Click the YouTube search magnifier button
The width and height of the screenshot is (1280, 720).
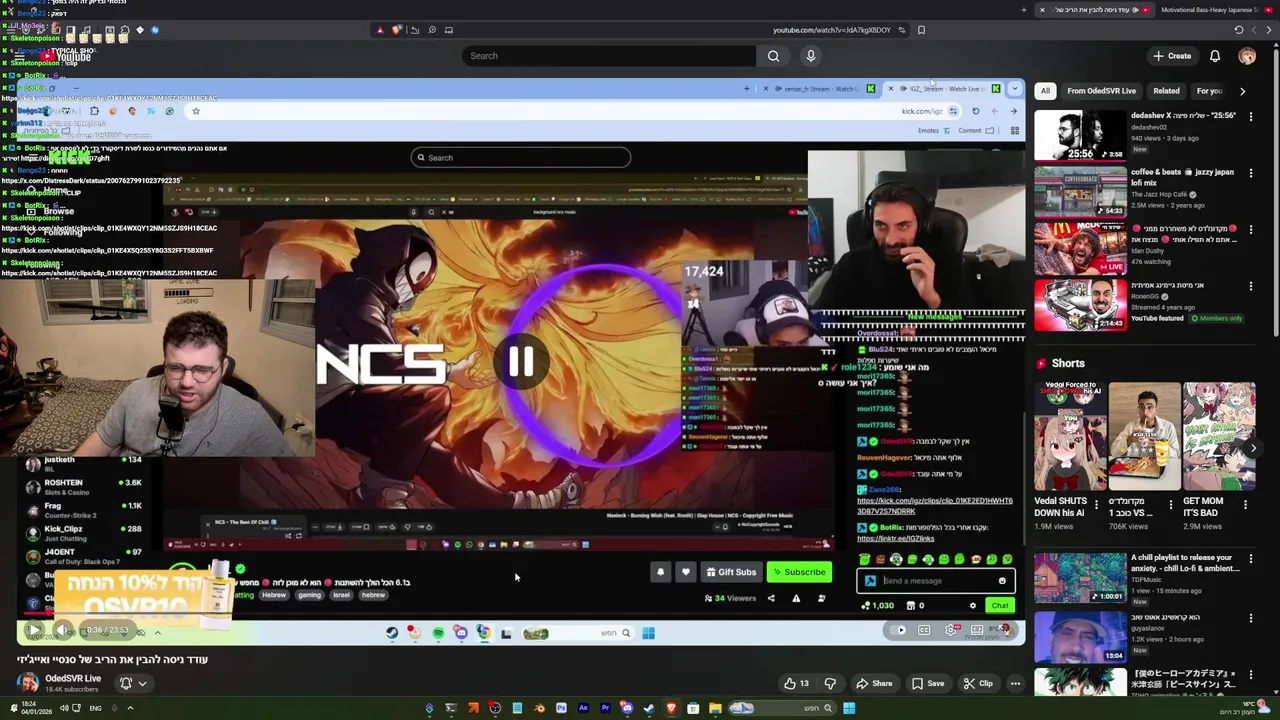click(x=773, y=56)
